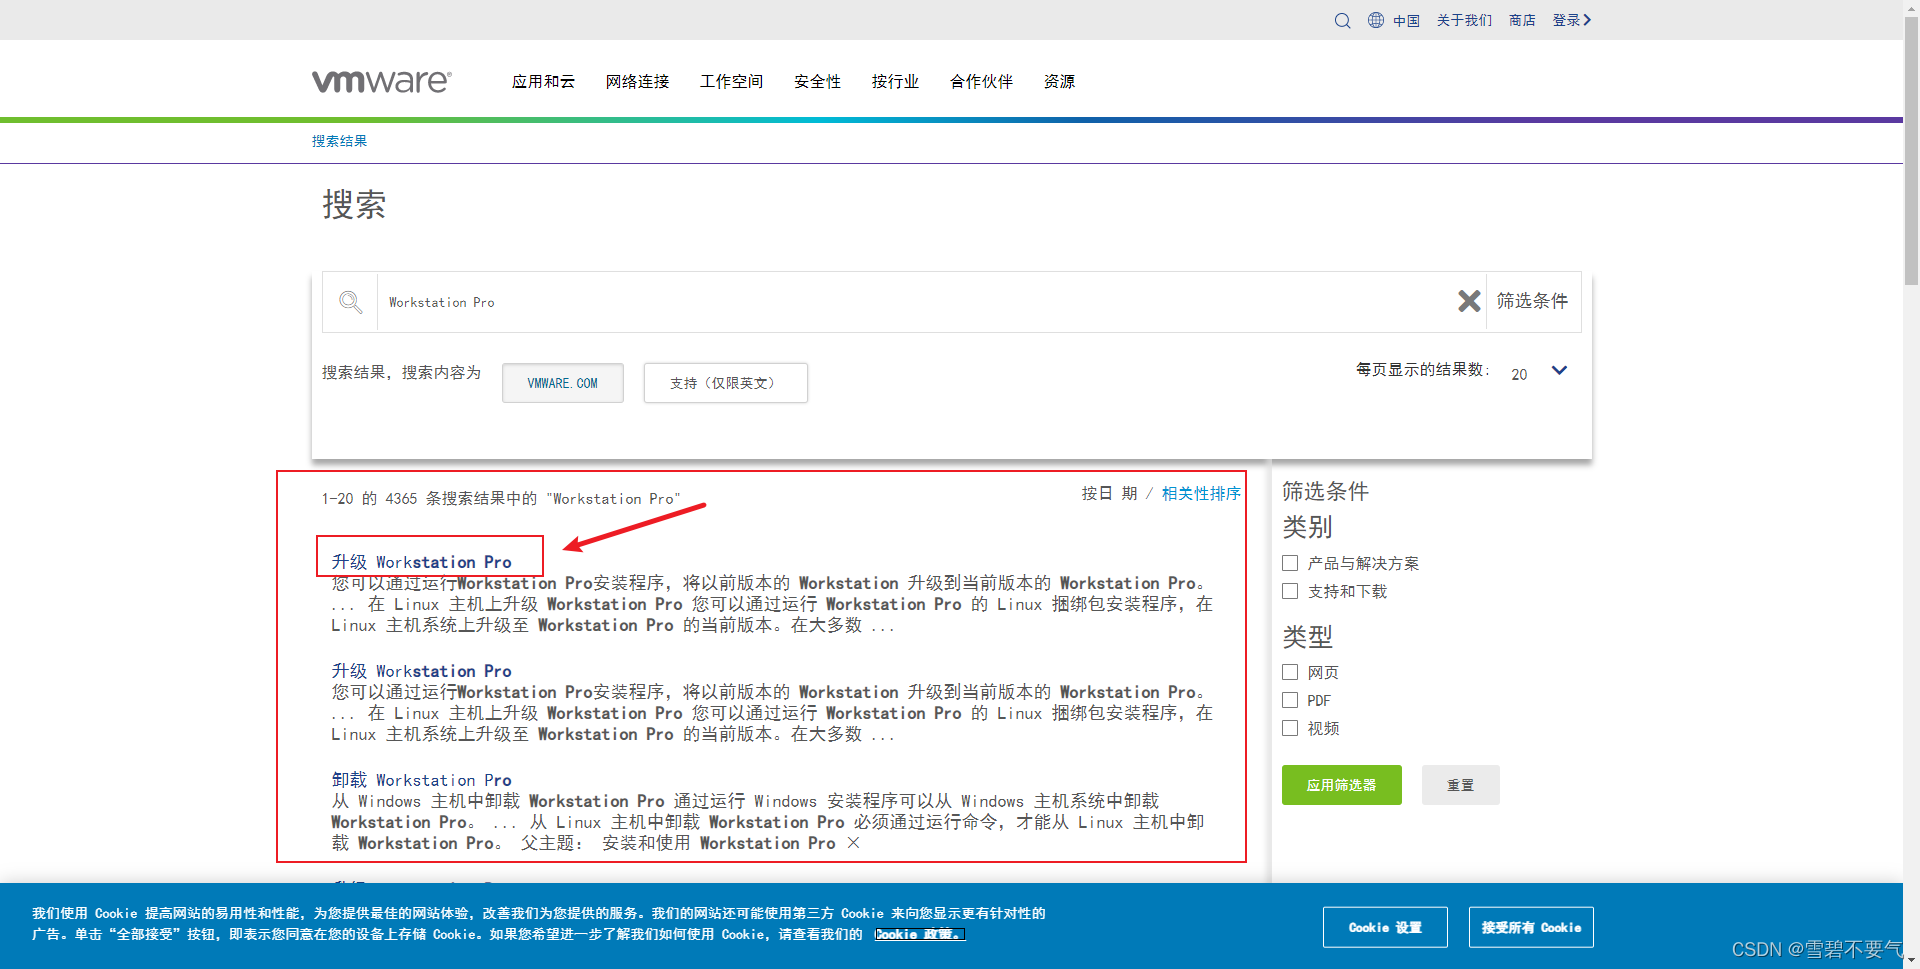The image size is (1920, 969).
Task: Open the Cookie 政策 link
Action: [920, 934]
